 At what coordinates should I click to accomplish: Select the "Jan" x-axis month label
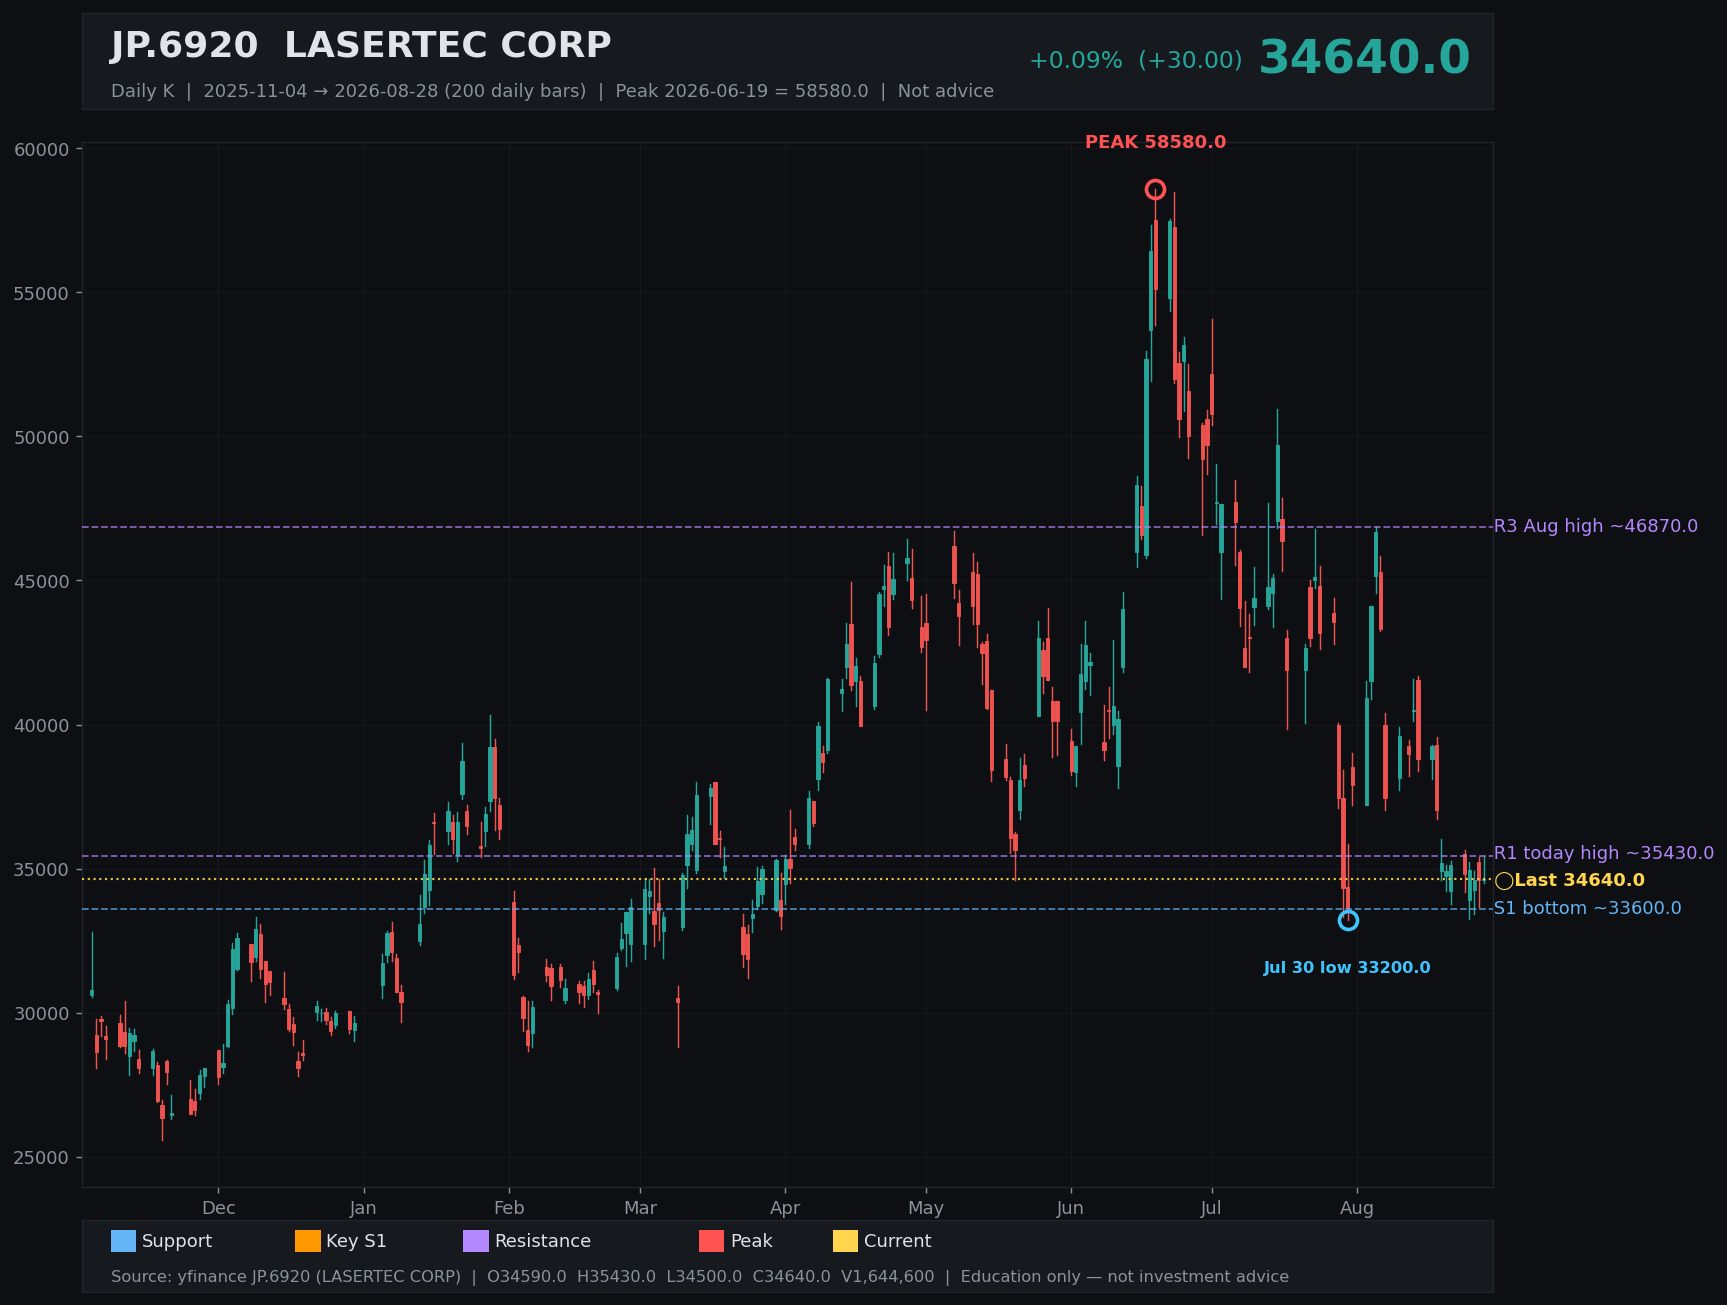click(364, 1208)
